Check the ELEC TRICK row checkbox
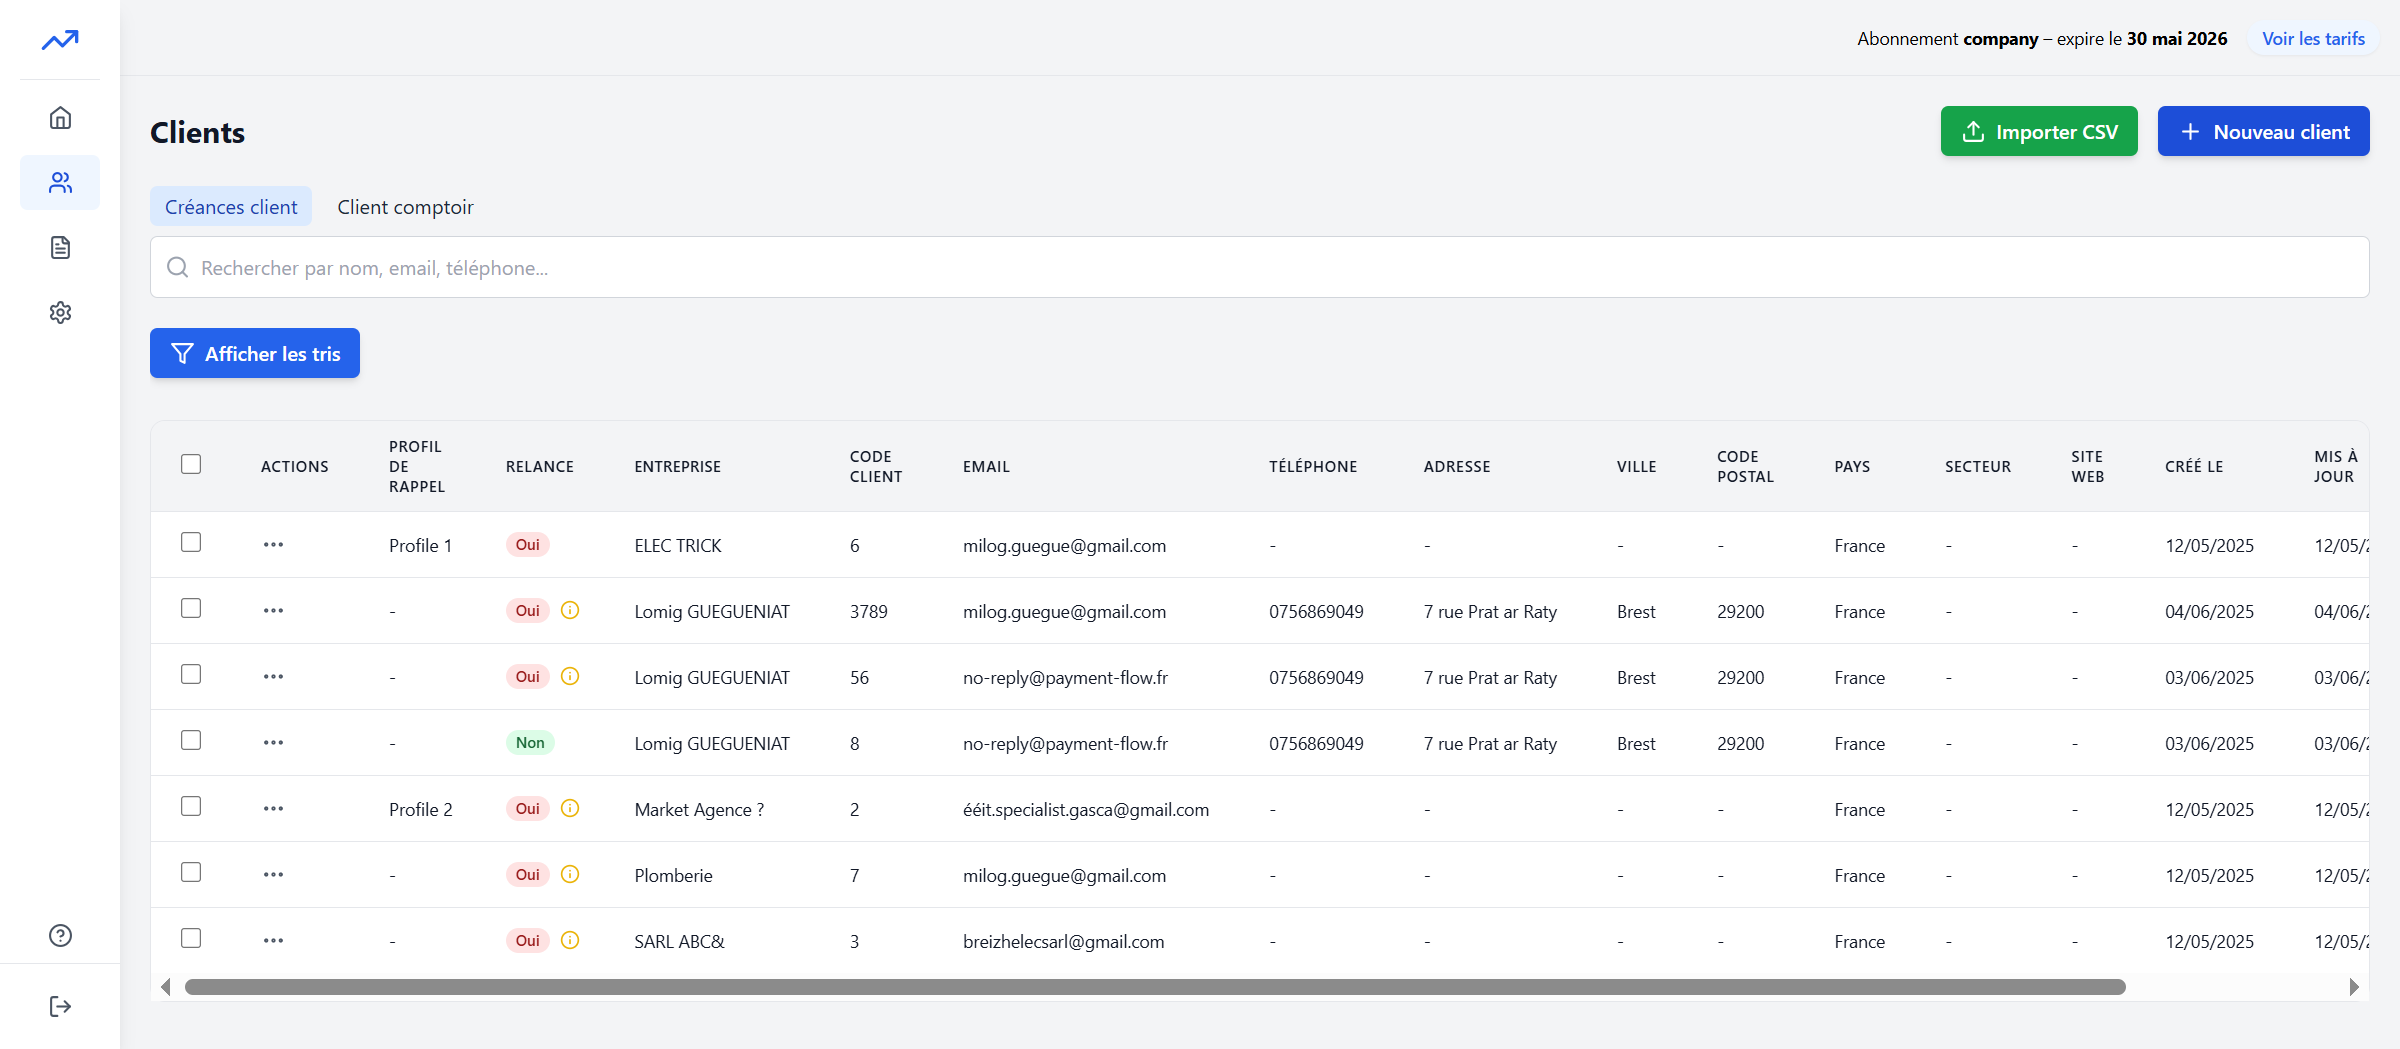 (x=191, y=542)
